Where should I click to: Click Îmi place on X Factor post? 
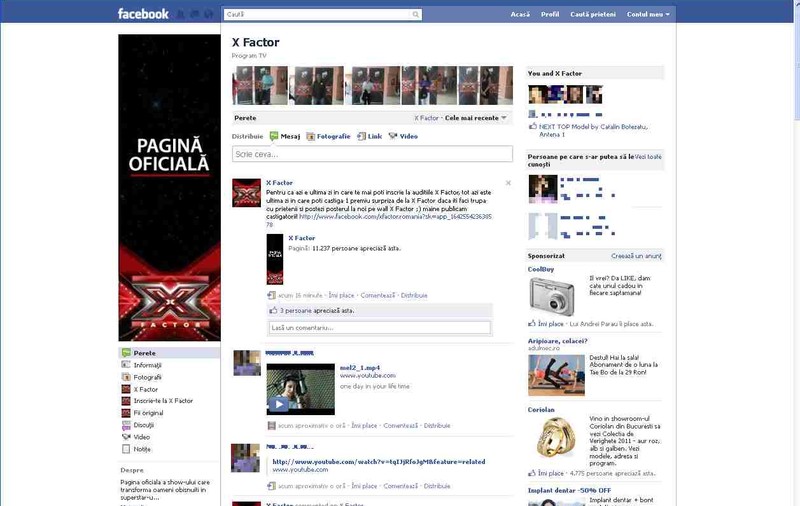(x=341, y=295)
